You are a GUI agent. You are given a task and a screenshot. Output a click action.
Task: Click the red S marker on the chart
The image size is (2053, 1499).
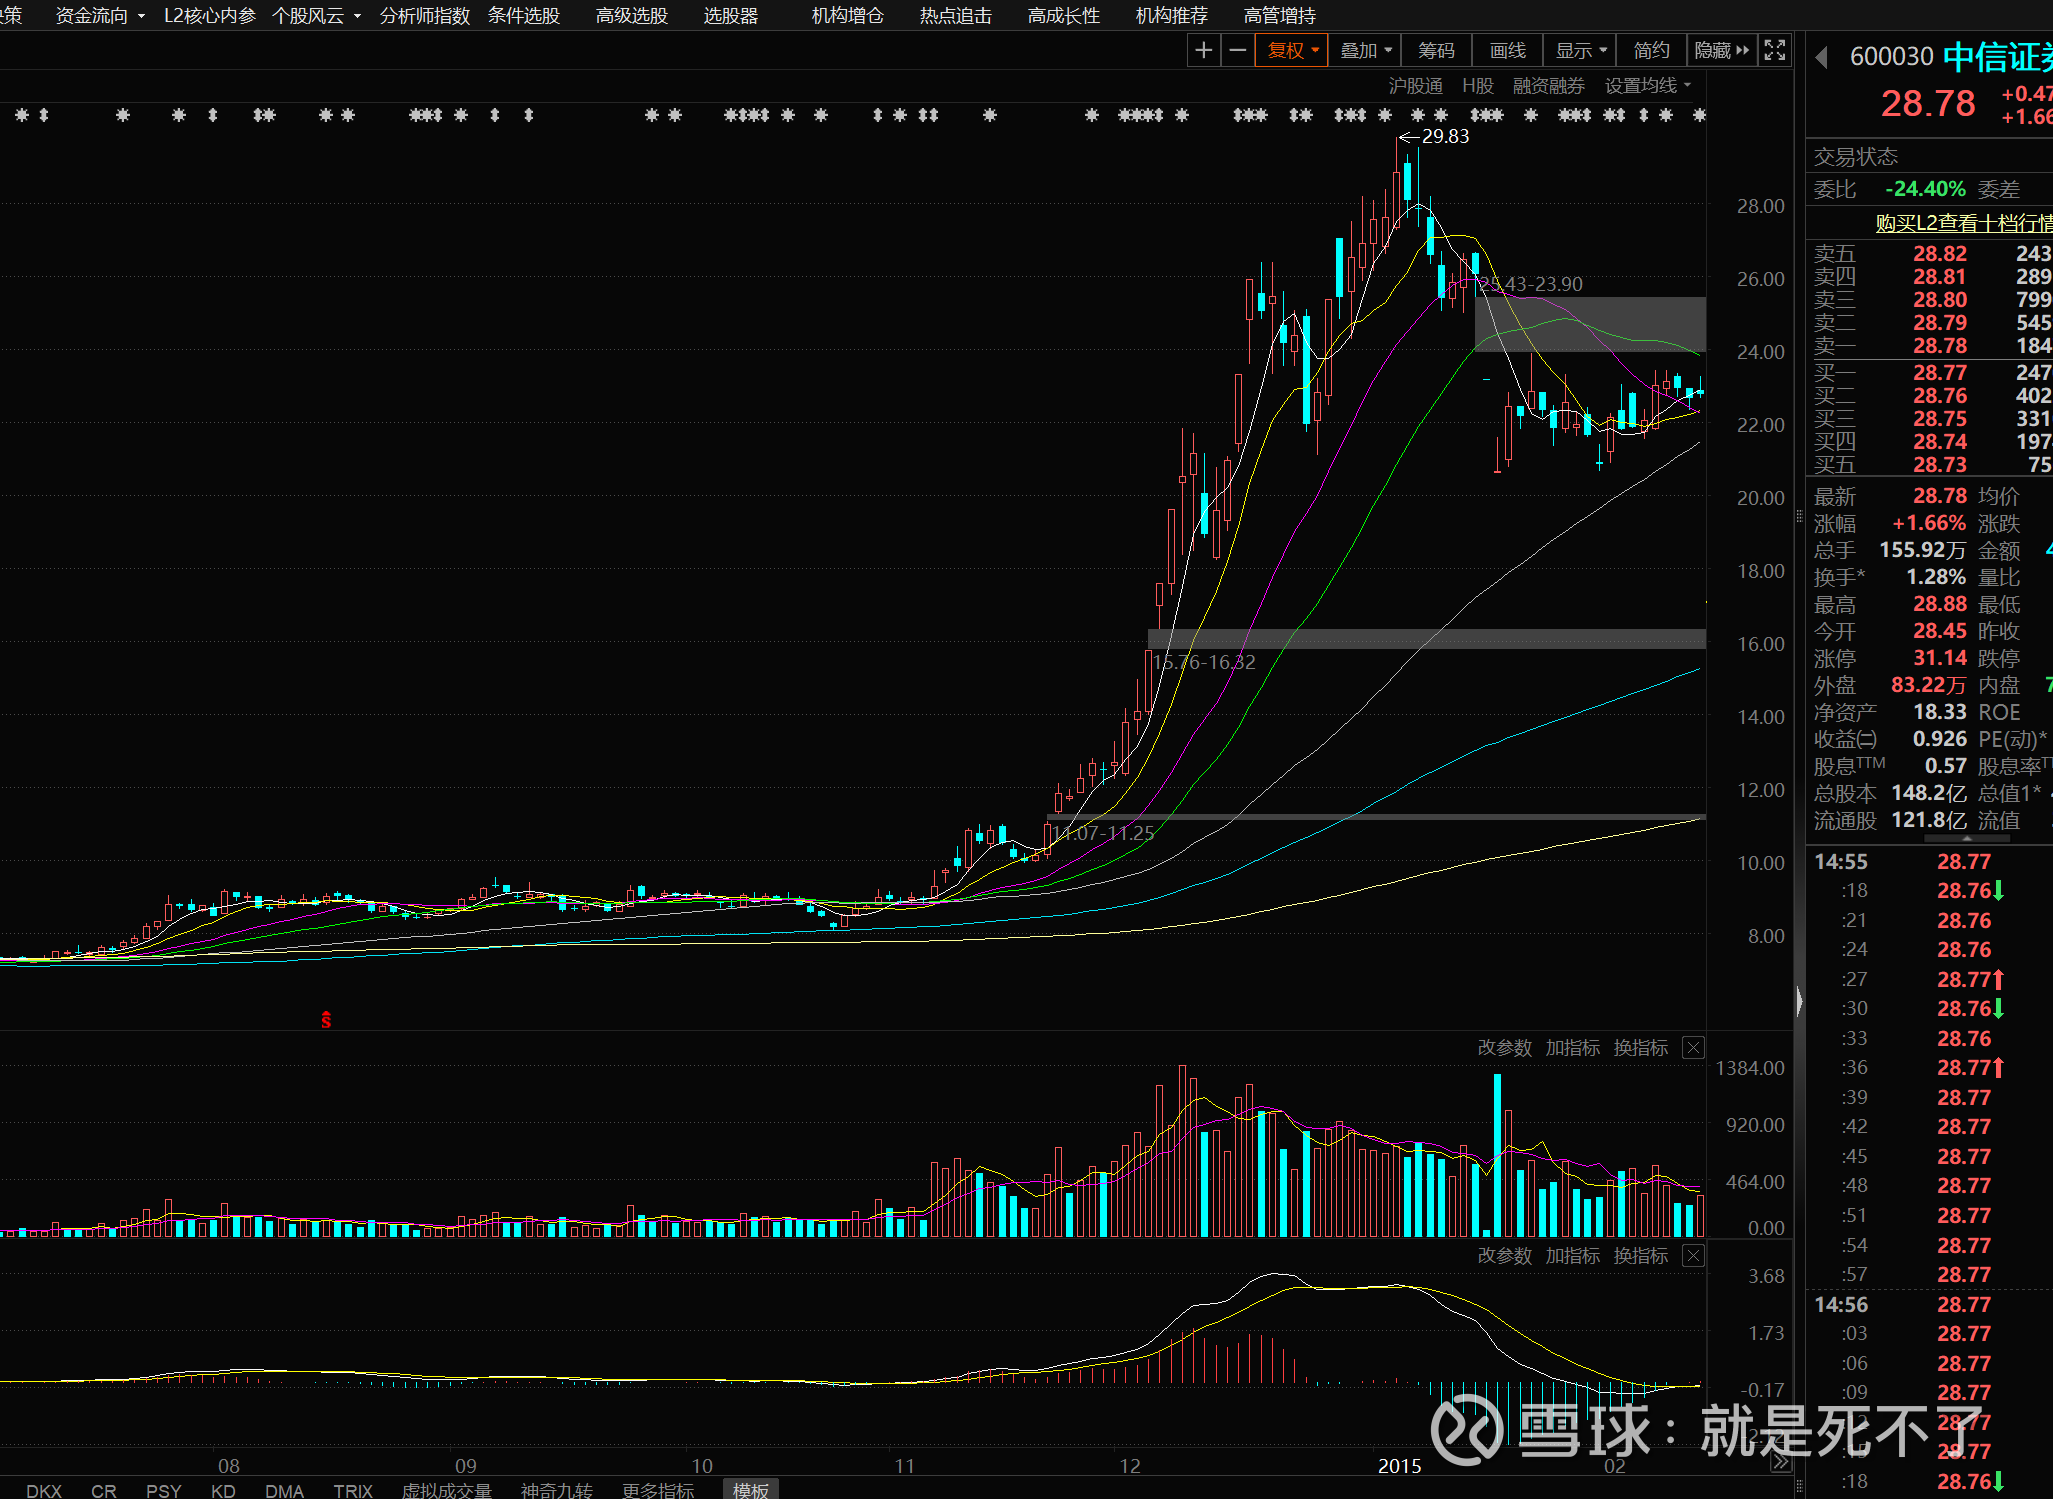point(326,1020)
